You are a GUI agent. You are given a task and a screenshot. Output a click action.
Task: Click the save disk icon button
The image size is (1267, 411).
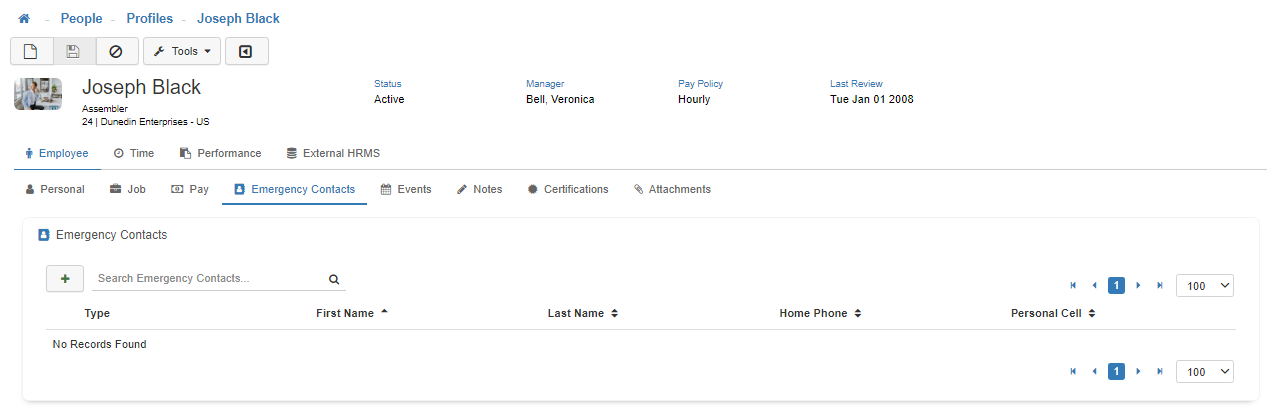point(73,51)
